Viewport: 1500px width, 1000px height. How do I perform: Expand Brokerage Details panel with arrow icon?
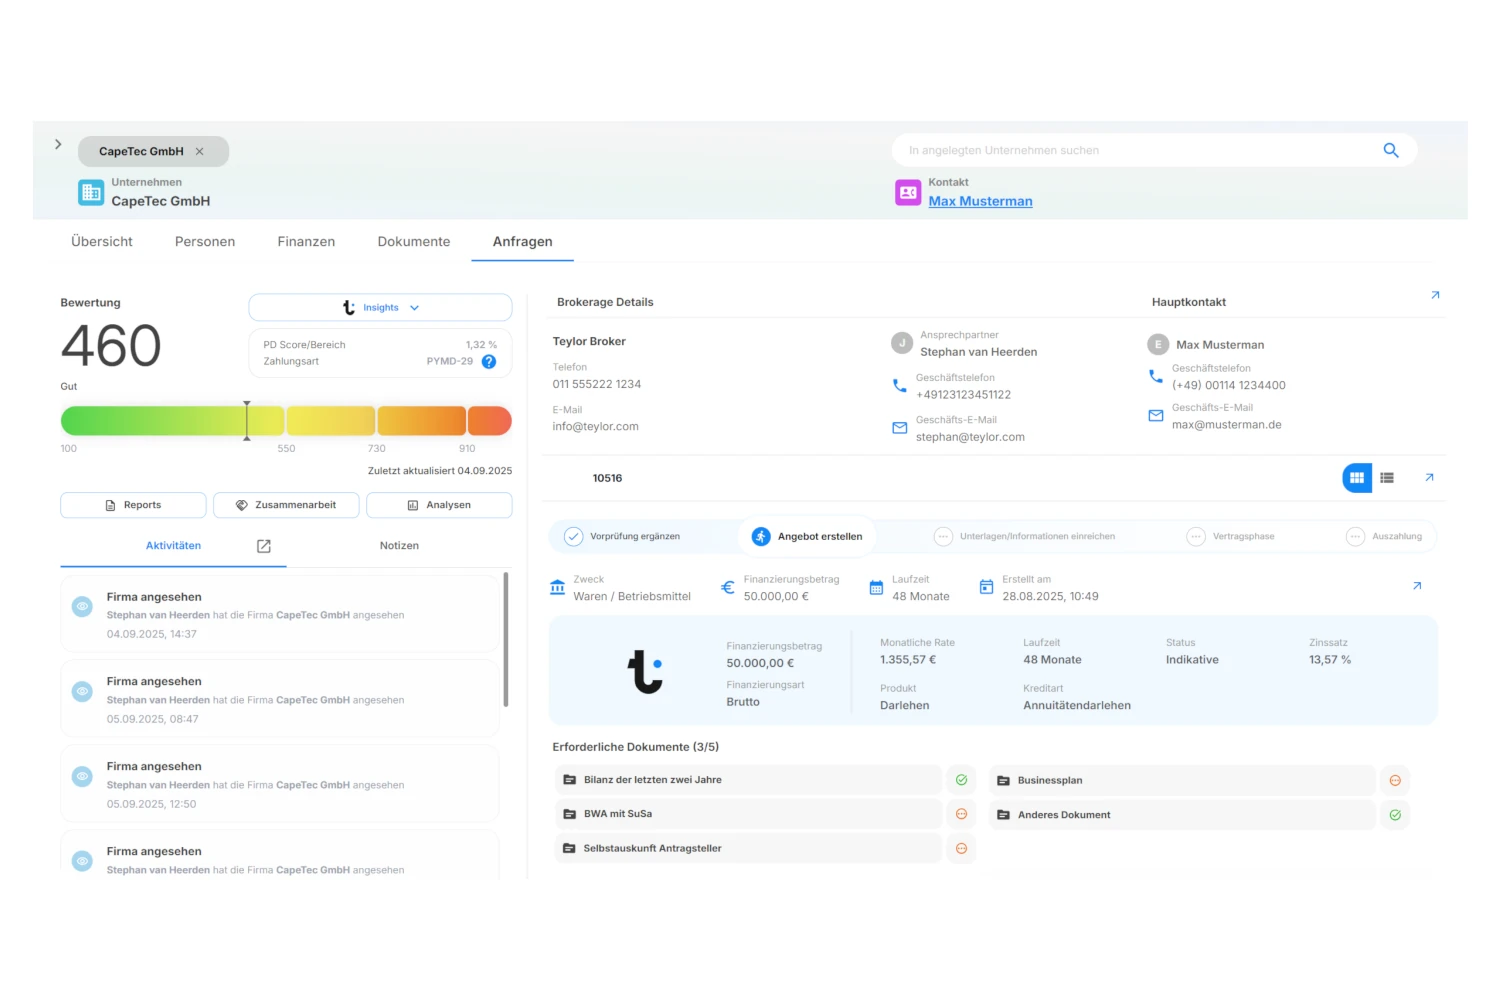pos(1435,295)
